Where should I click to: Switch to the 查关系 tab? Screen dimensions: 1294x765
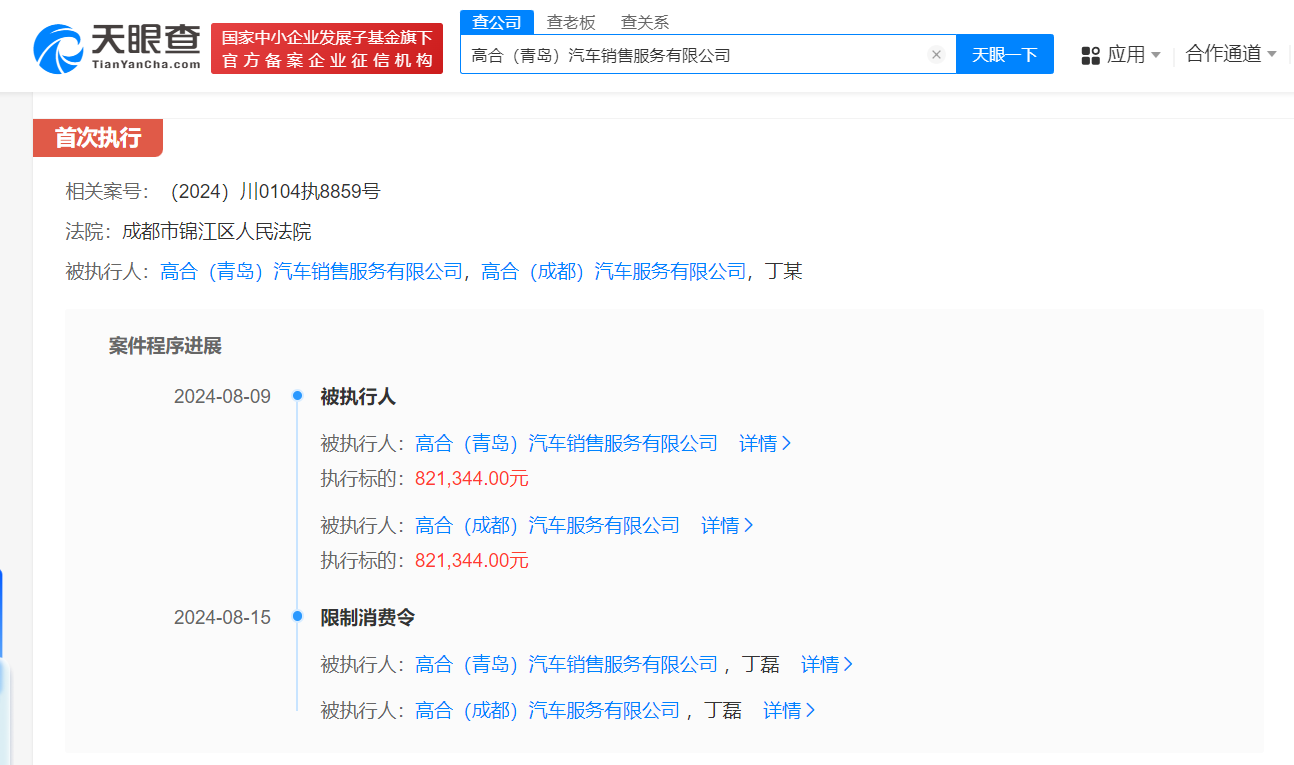(644, 21)
